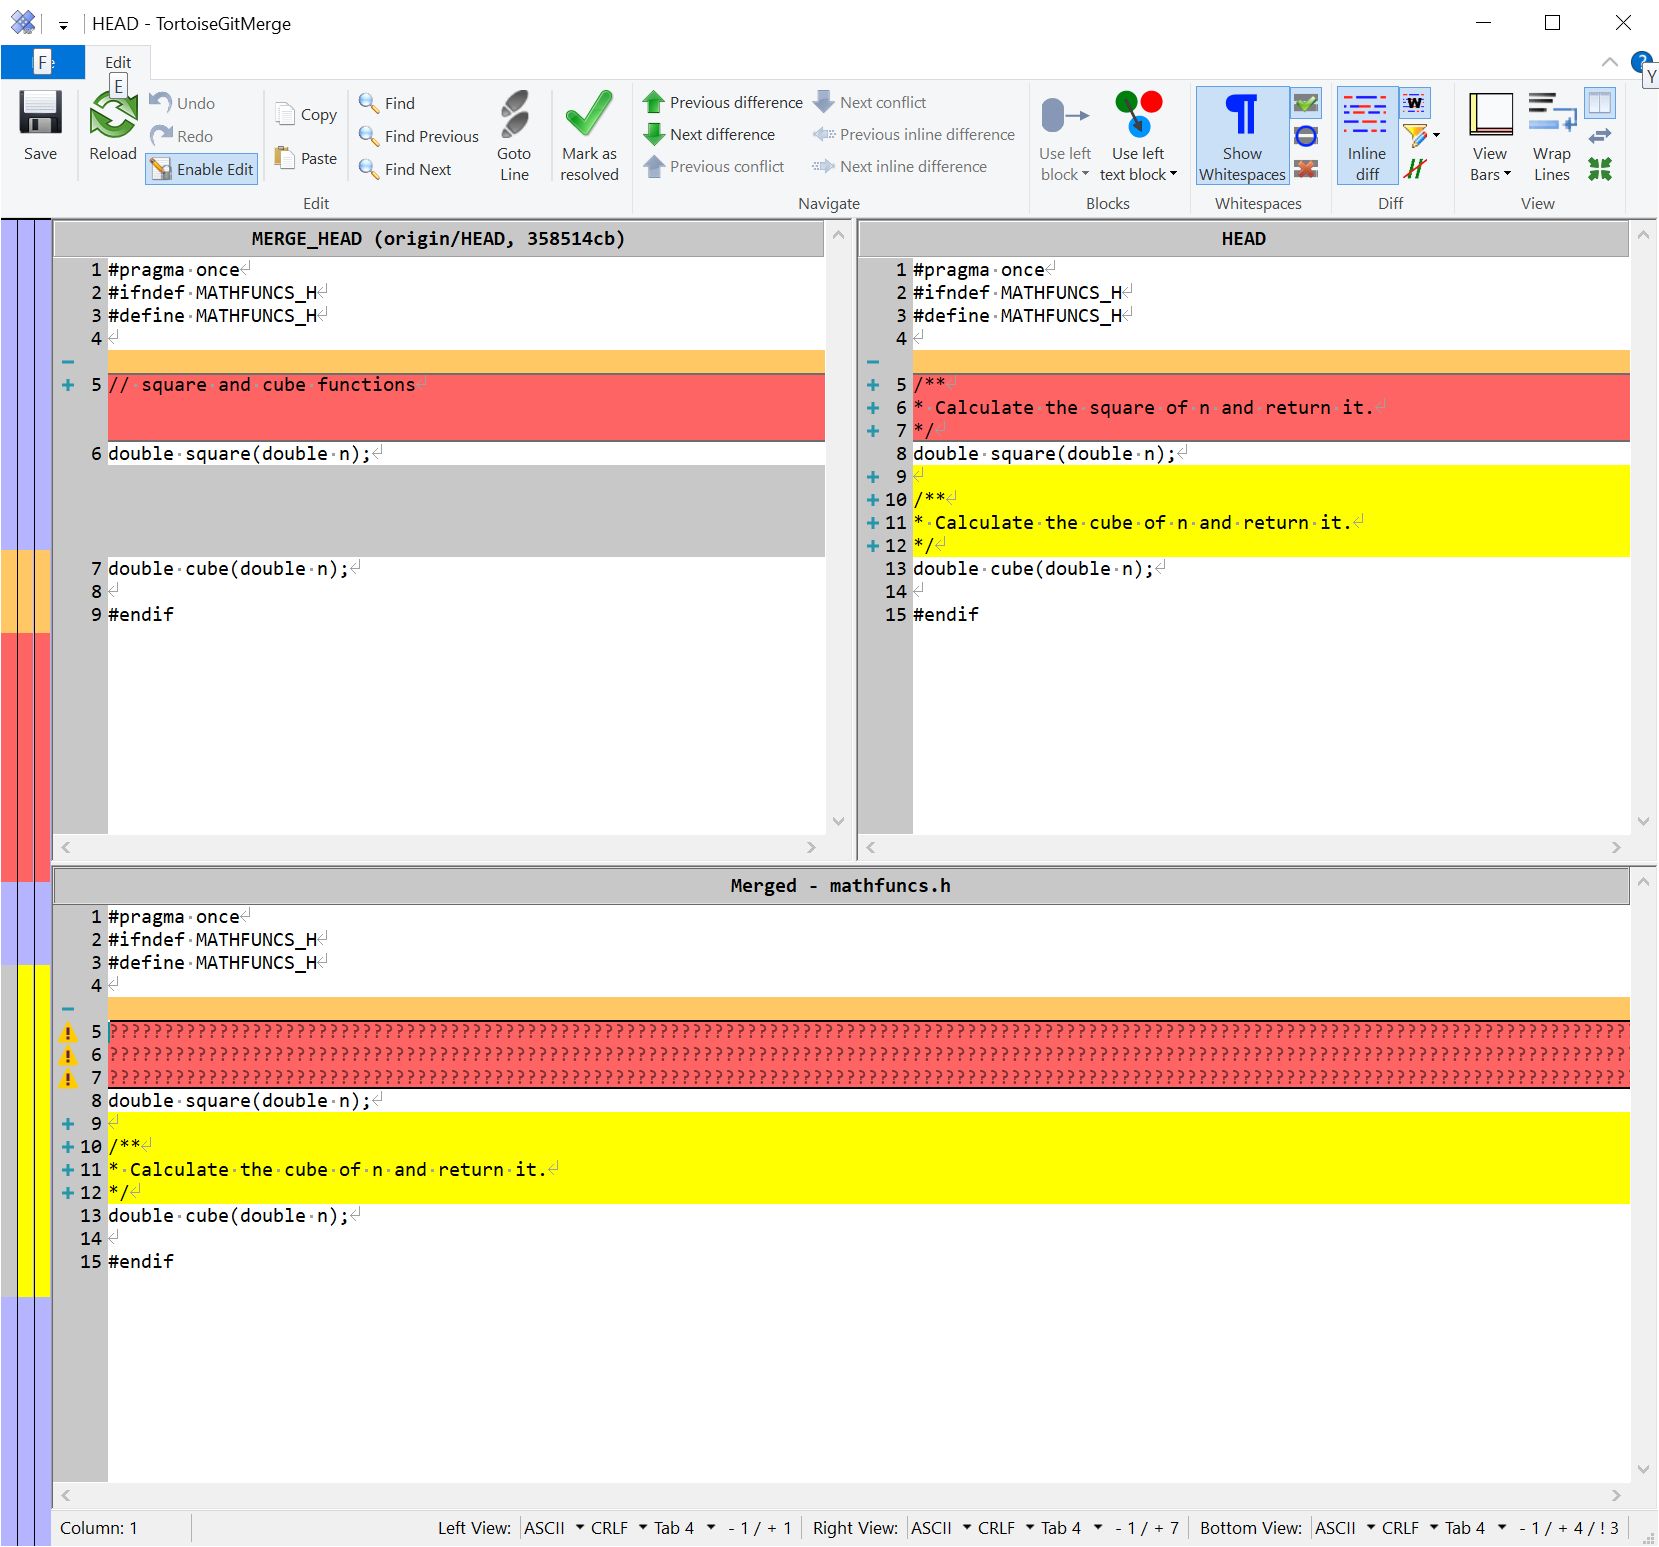The width and height of the screenshot is (1659, 1547).
Task: Toggle Enable Edit mode
Action: [x=202, y=169]
